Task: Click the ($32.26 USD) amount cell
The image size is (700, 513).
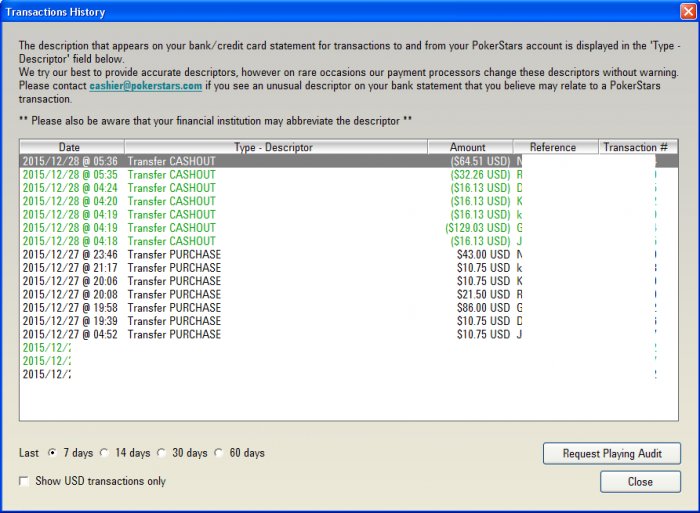Action: click(x=480, y=175)
